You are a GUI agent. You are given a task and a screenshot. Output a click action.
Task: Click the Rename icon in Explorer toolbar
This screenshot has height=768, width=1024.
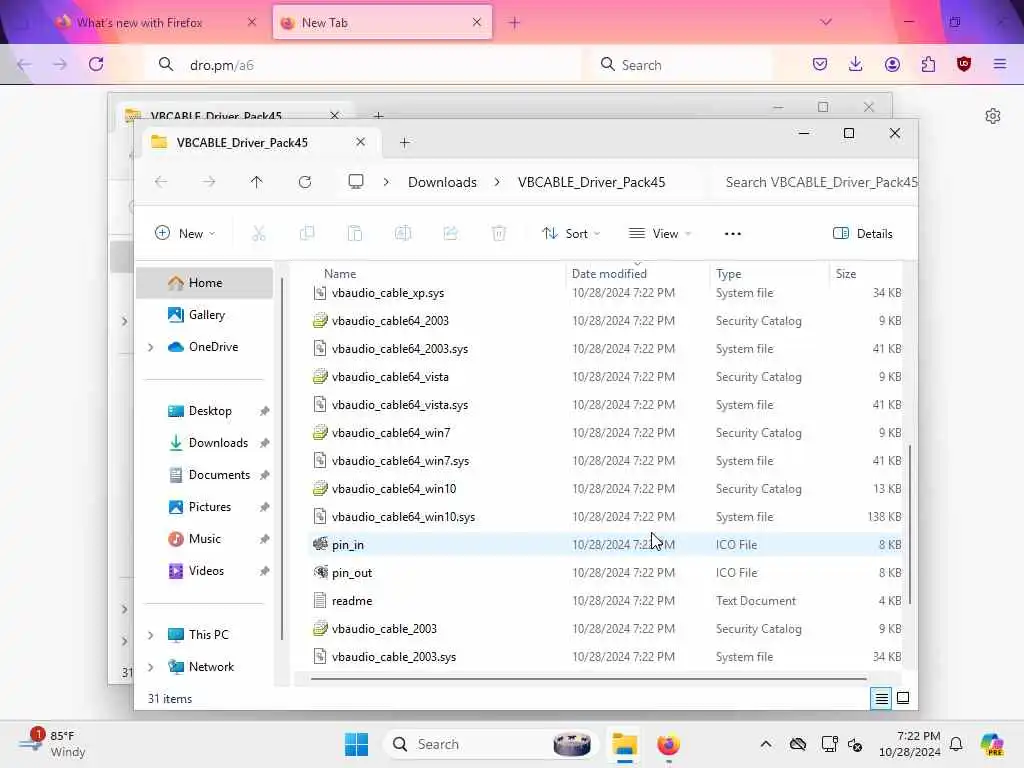[403, 233]
